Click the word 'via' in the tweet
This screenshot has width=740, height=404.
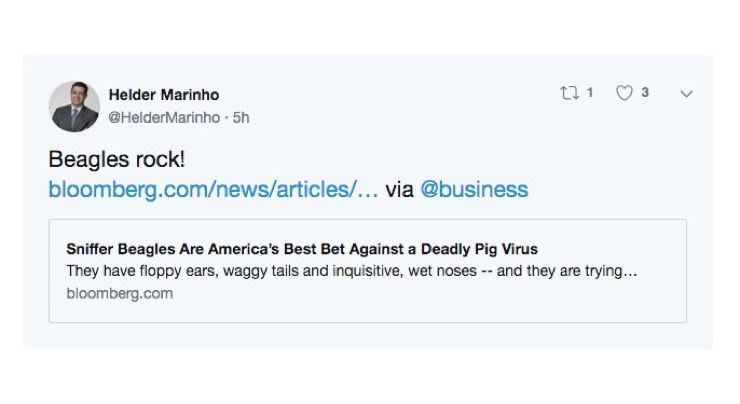399,190
